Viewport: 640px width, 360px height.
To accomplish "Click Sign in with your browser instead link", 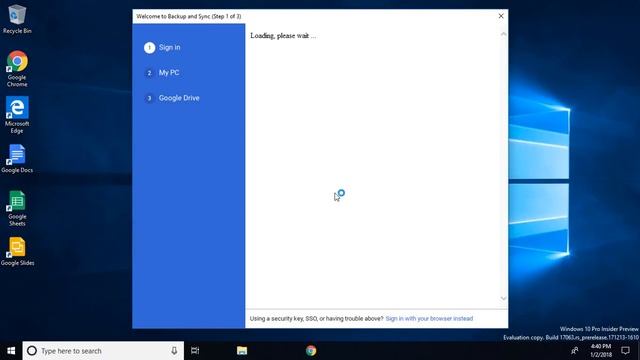I will (429, 318).
